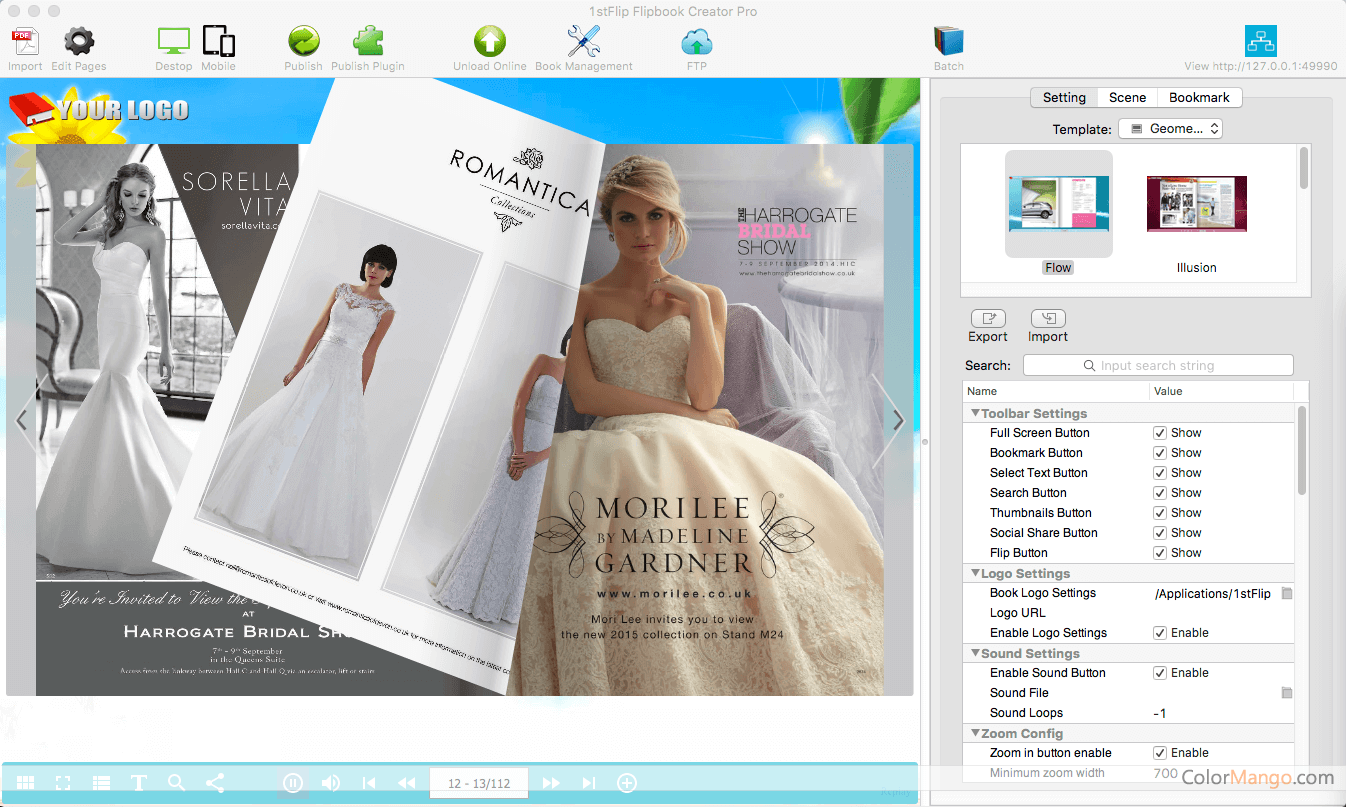Switch to Desktop preview mode
1346x807 pixels.
tap(174, 41)
